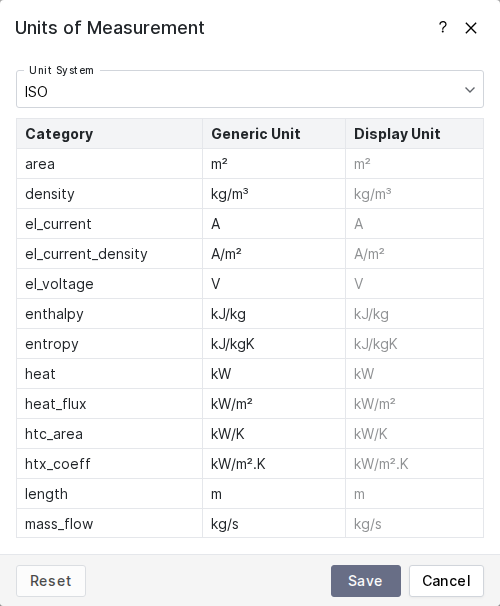The image size is (500, 606).
Task: Reset units to defaults
Action: [51, 581]
